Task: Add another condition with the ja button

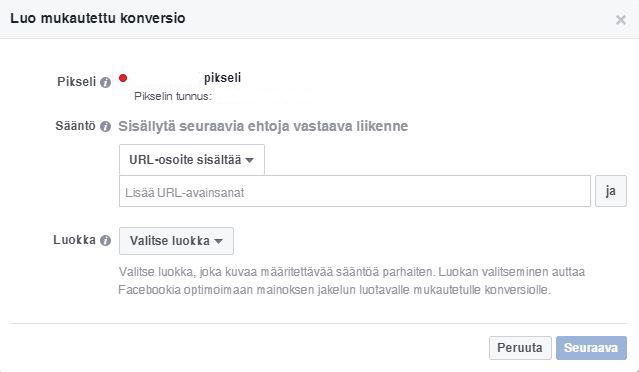Action: 610,191
